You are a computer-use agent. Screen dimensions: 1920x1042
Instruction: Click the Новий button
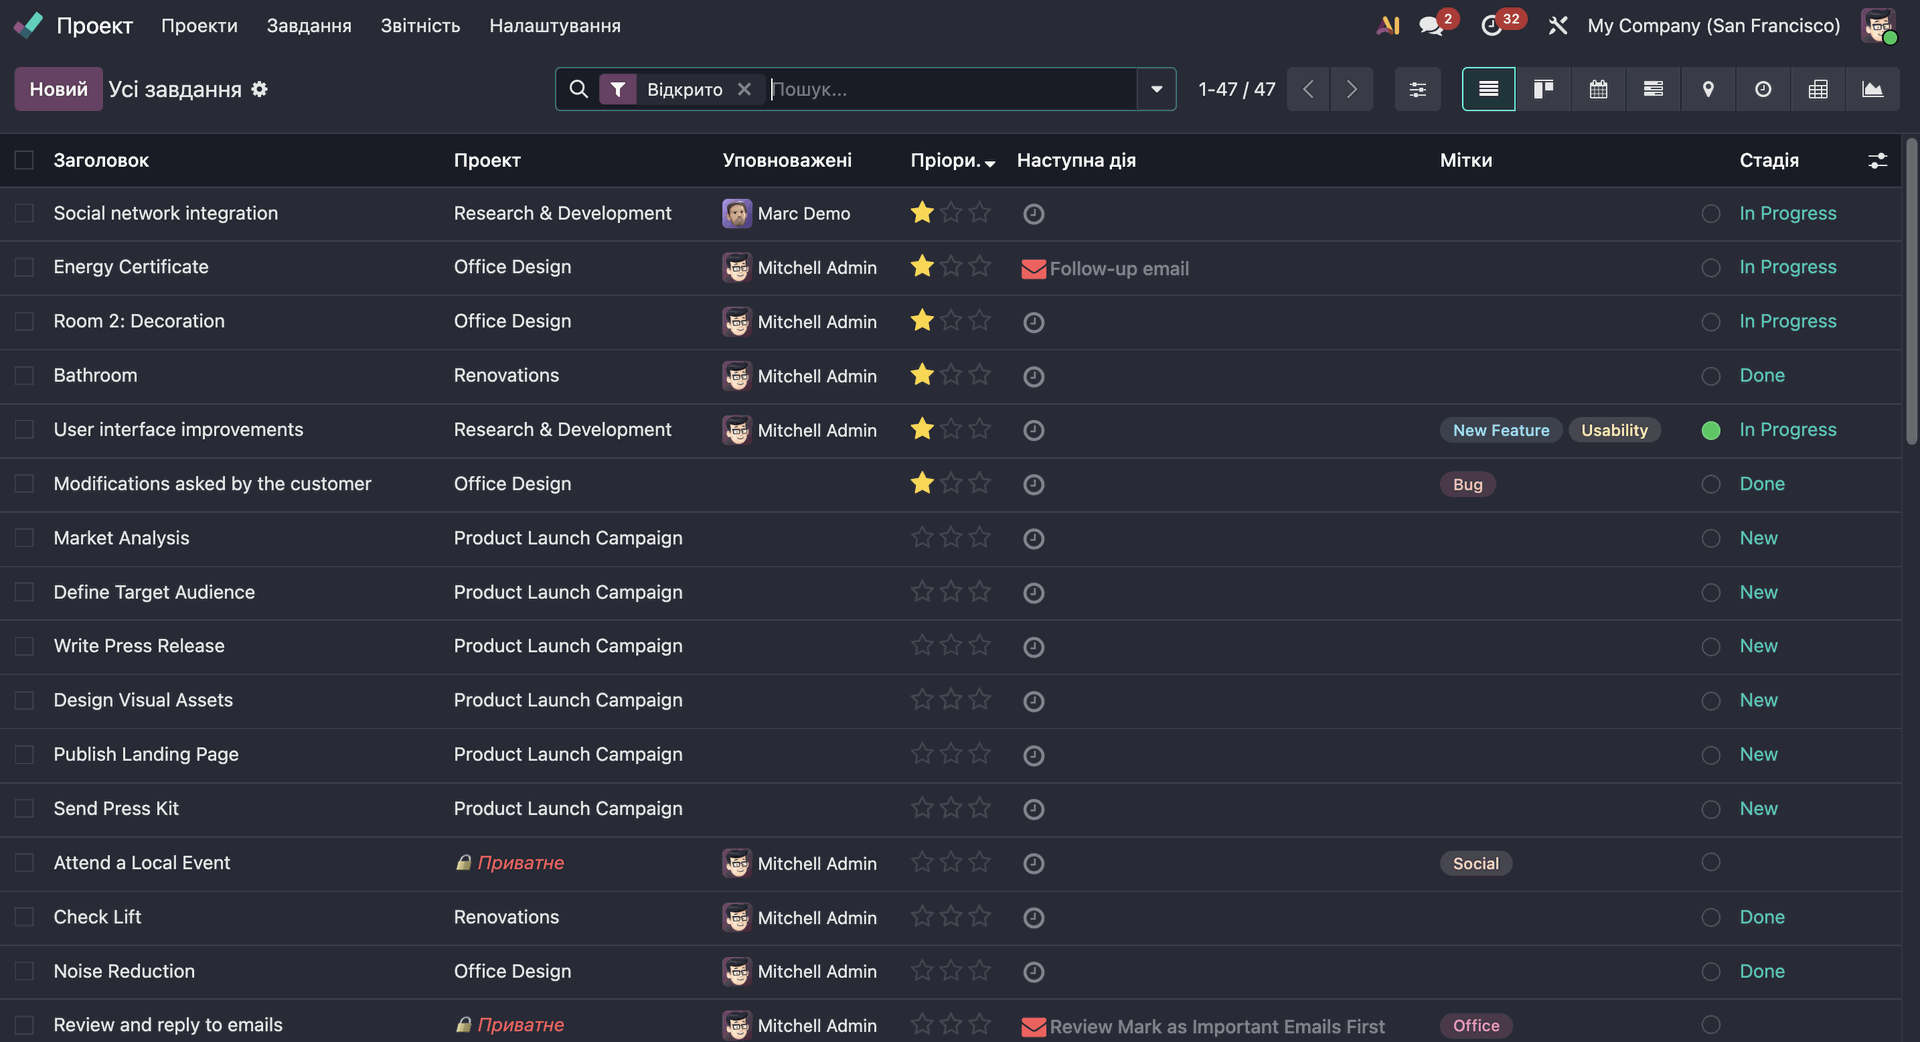pos(58,89)
